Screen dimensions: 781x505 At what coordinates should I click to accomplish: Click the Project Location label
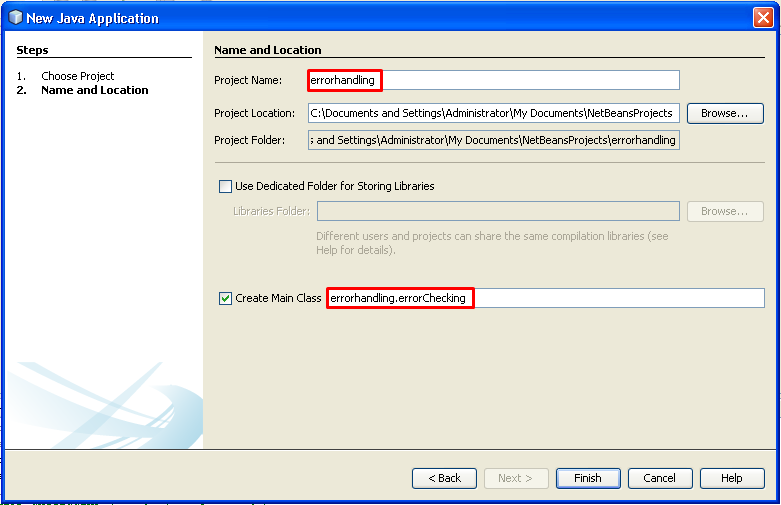(x=255, y=113)
